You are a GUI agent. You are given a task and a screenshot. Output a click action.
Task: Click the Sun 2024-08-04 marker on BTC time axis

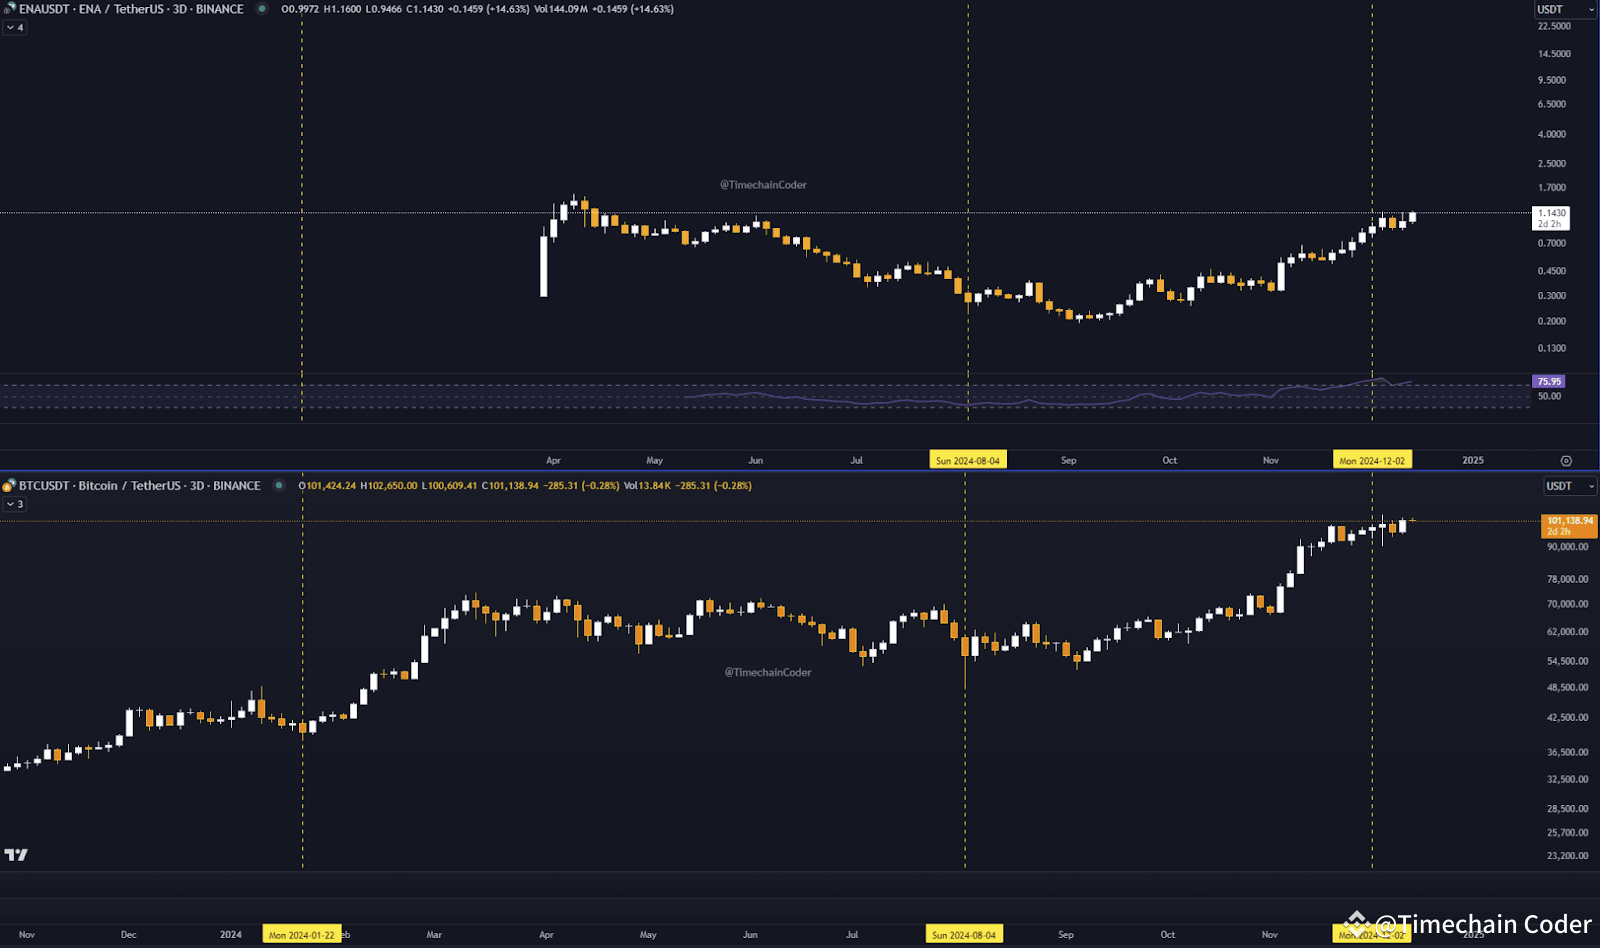[964, 935]
